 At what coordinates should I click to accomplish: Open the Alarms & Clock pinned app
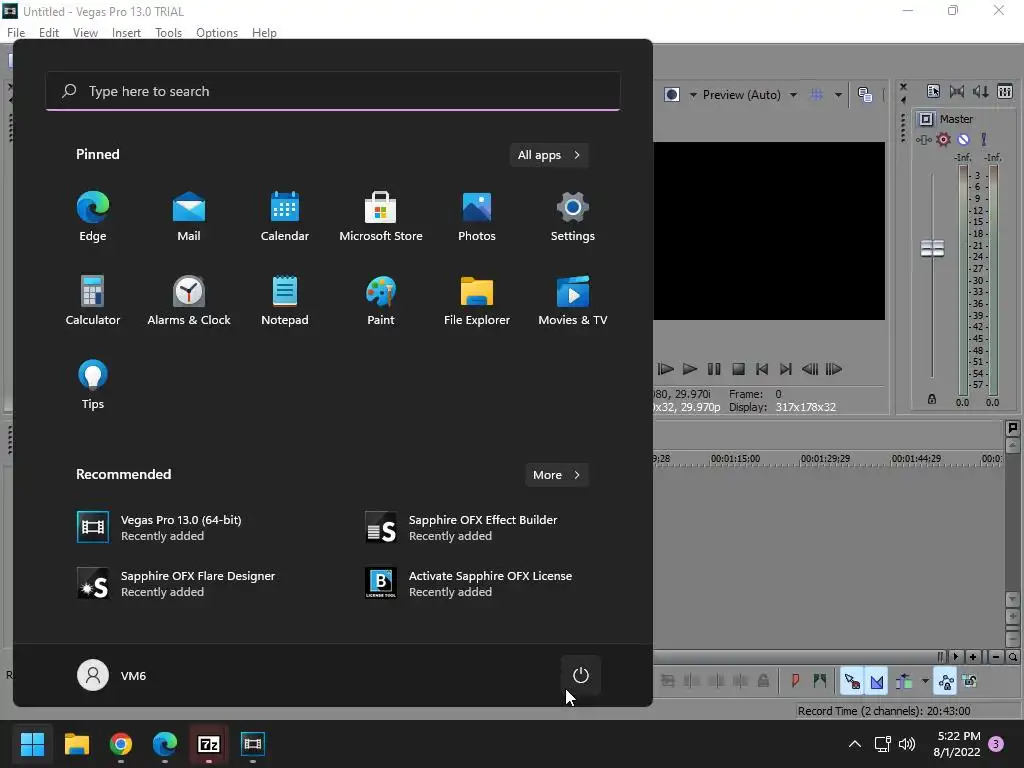[x=189, y=300]
